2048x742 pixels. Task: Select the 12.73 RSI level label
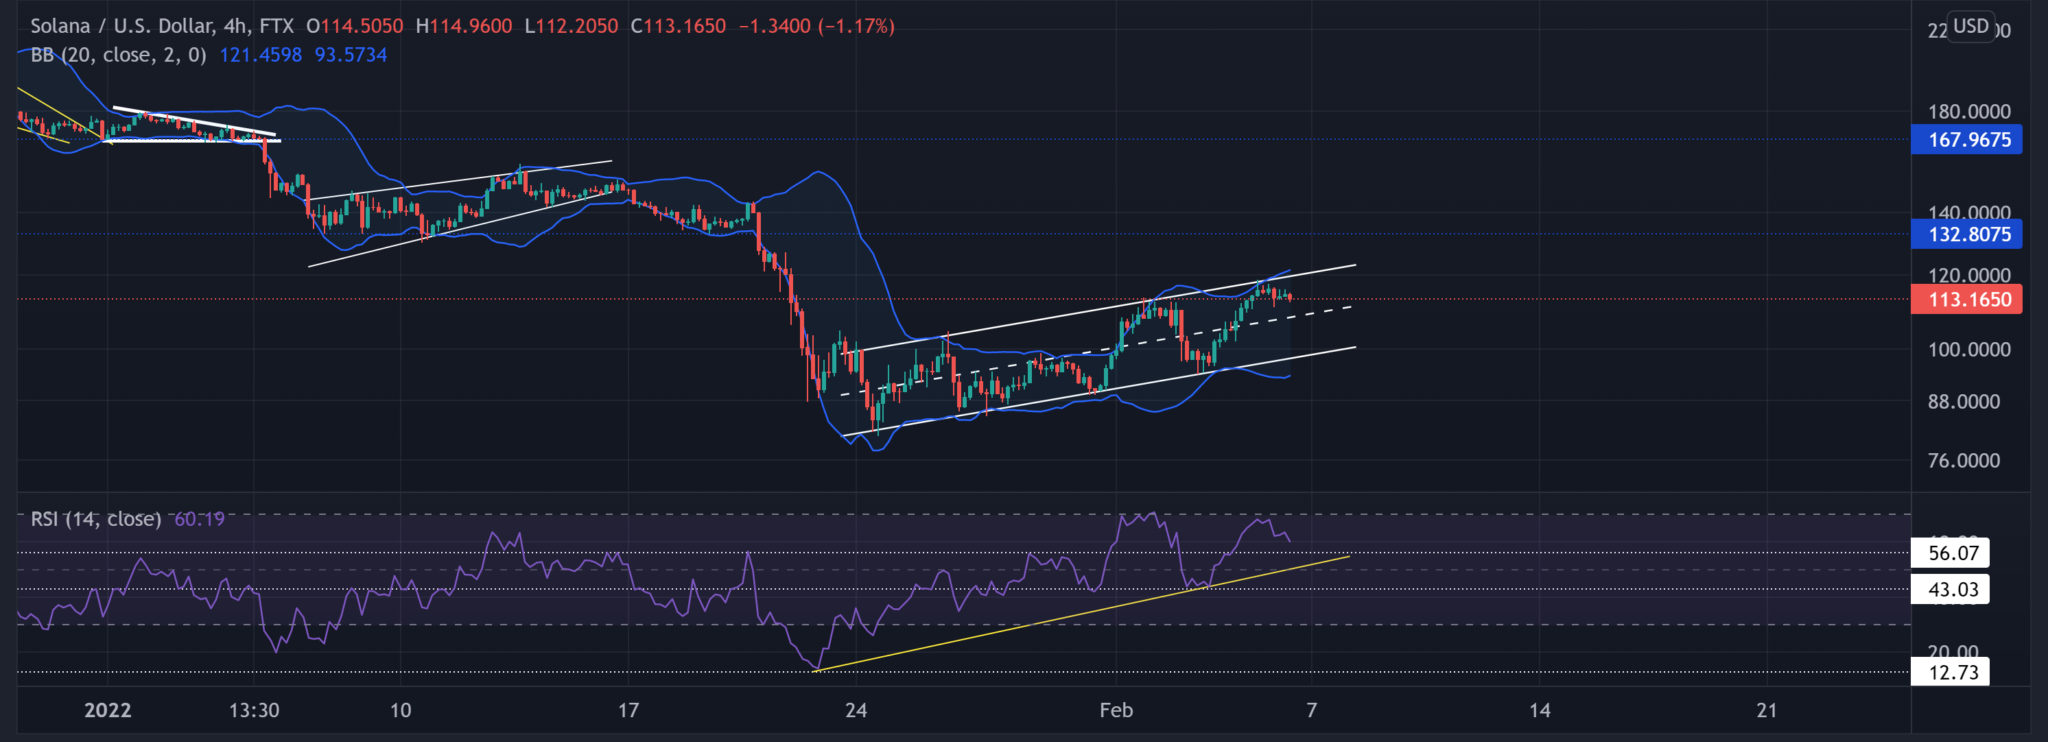coord(1952,672)
